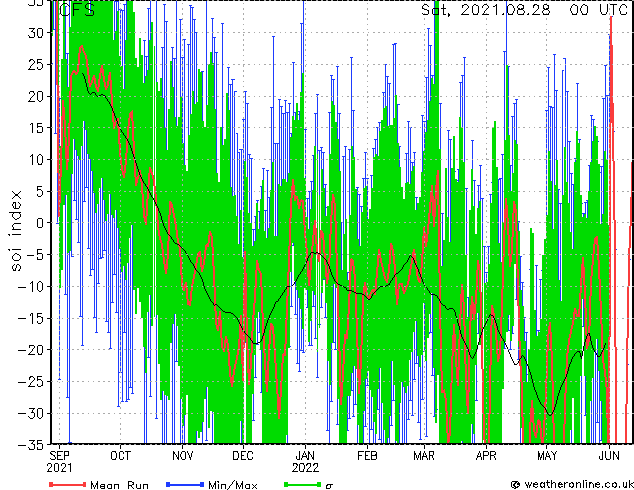Viewport: 634px width, 490px height.
Task: Click the 15 y-axis value
Action: point(36,128)
